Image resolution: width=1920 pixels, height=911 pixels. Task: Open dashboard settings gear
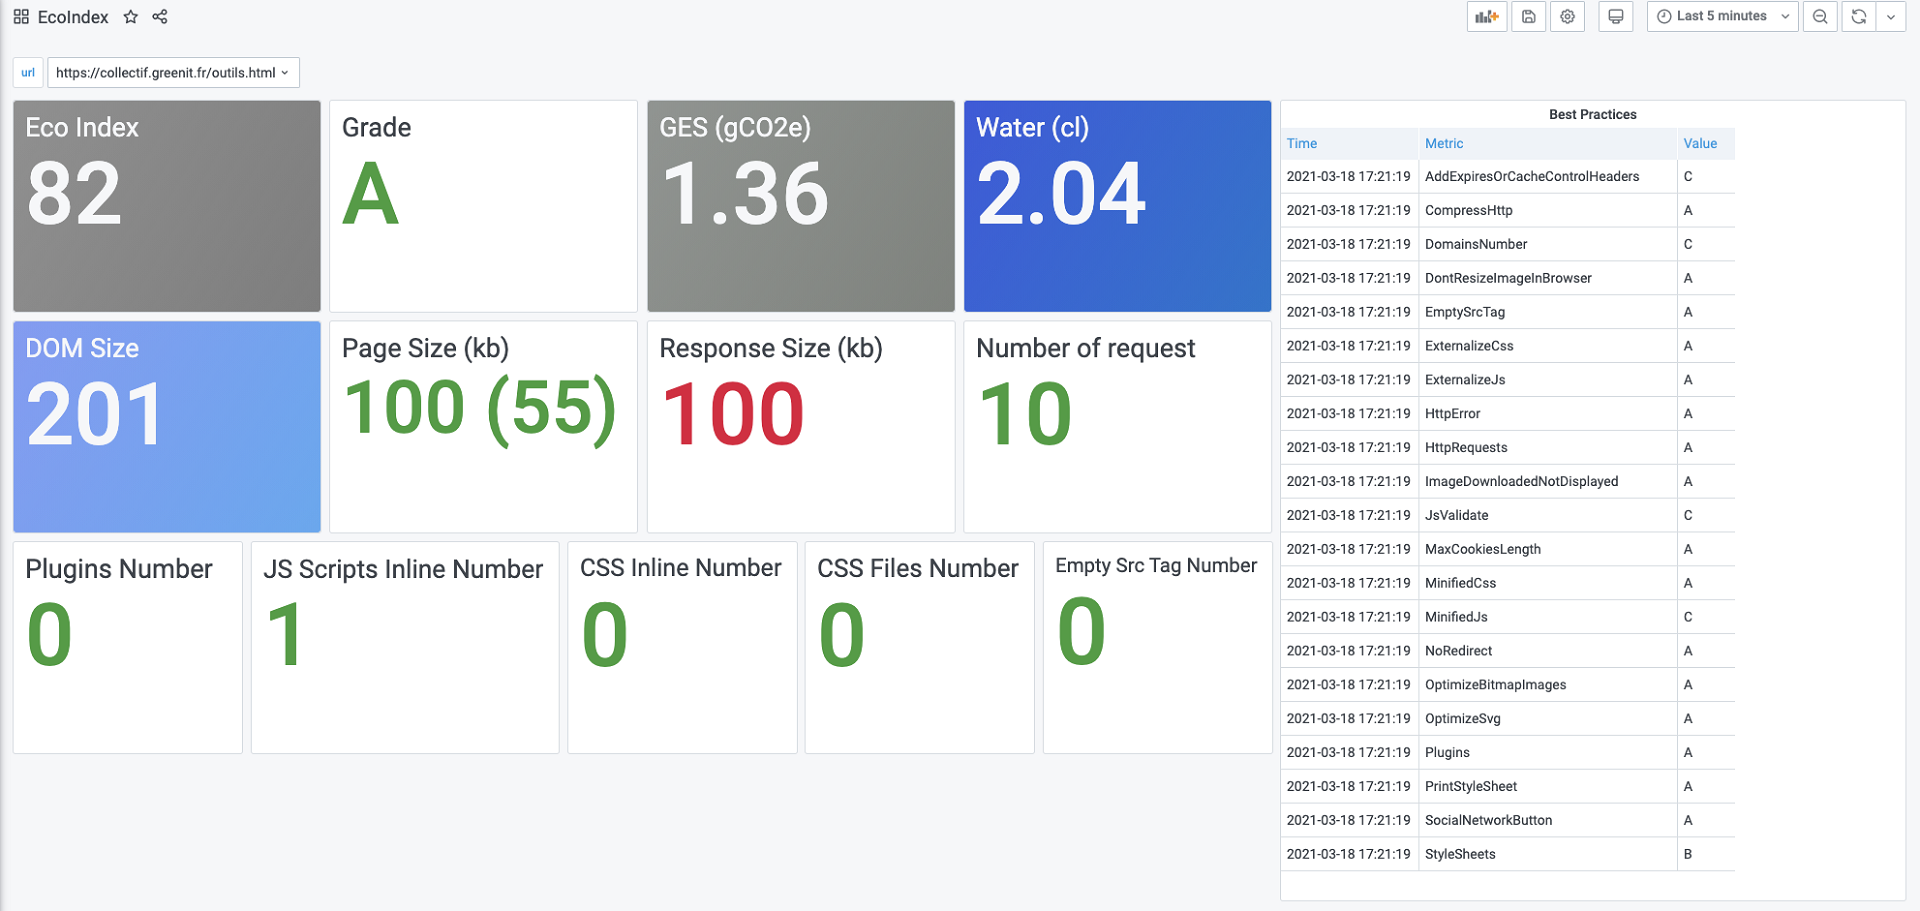click(1567, 16)
